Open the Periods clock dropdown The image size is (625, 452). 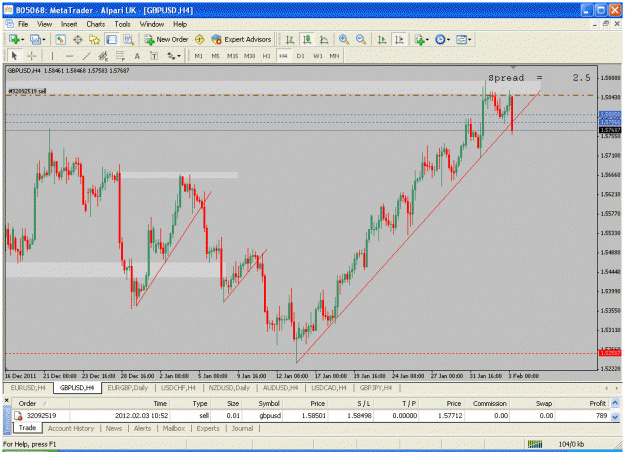coord(442,39)
